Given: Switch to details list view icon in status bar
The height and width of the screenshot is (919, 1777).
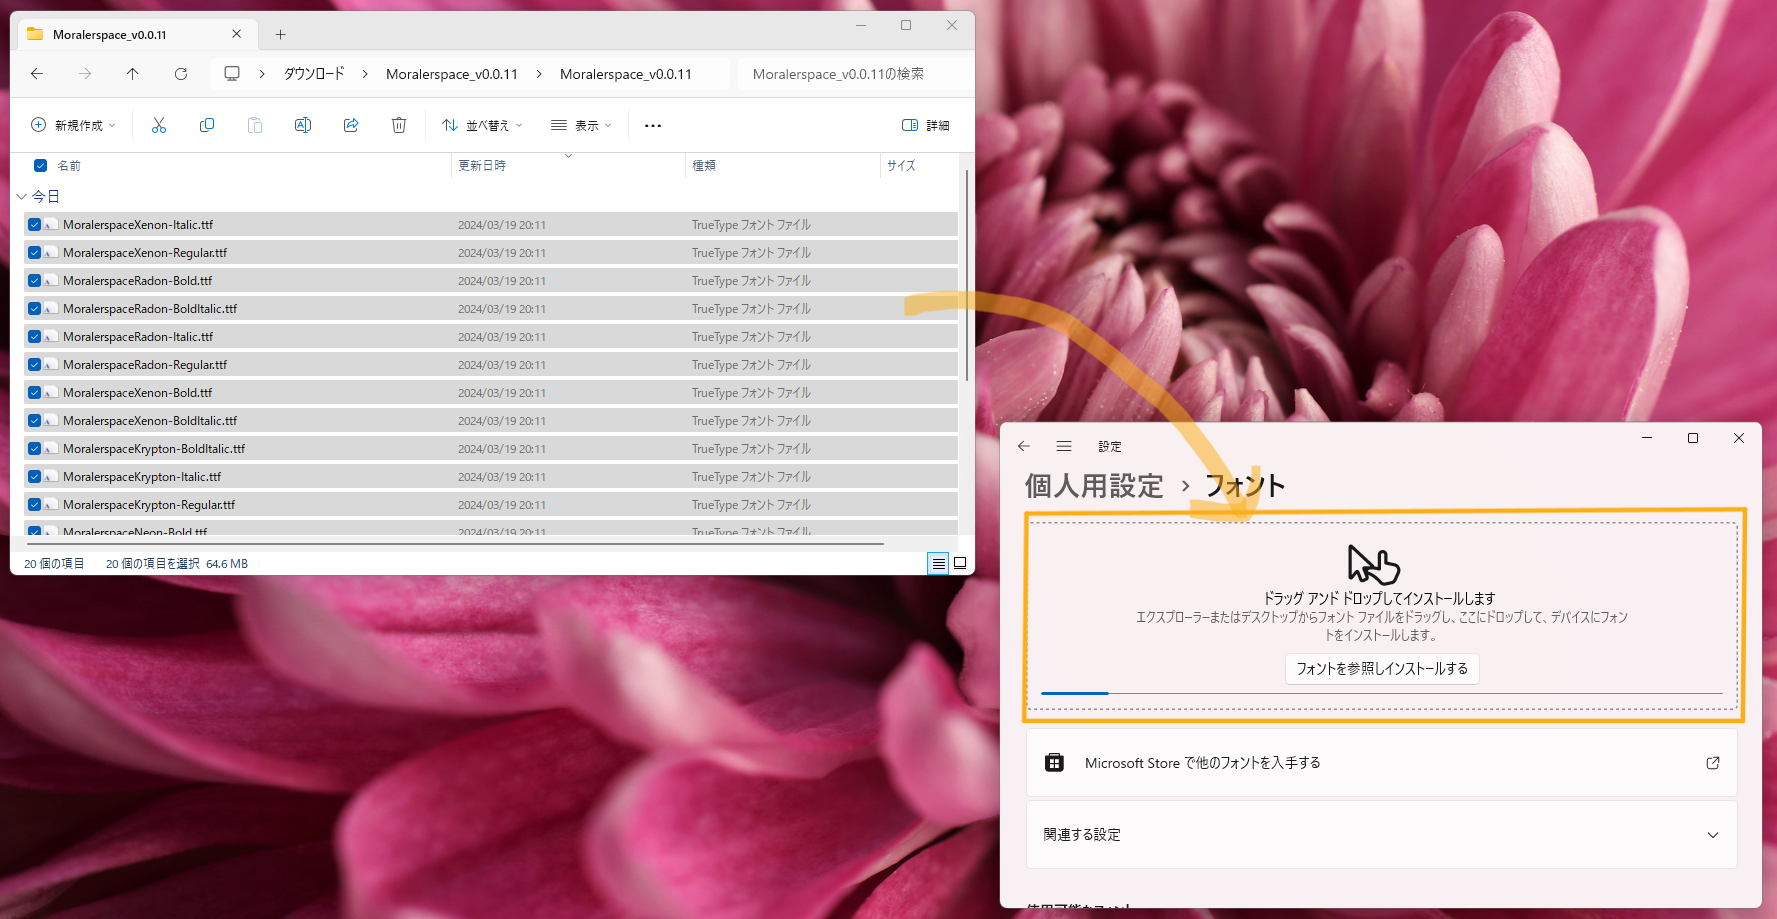Looking at the screenshot, I should [938, 563].
